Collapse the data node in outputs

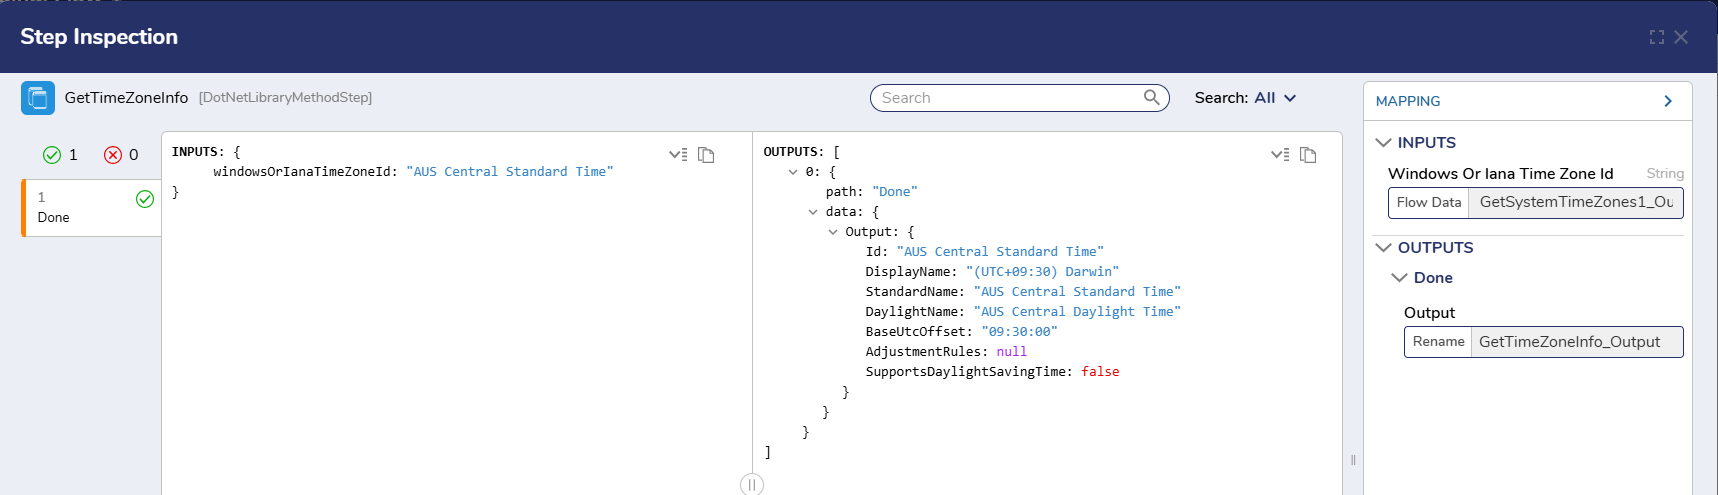coord(813,212)
